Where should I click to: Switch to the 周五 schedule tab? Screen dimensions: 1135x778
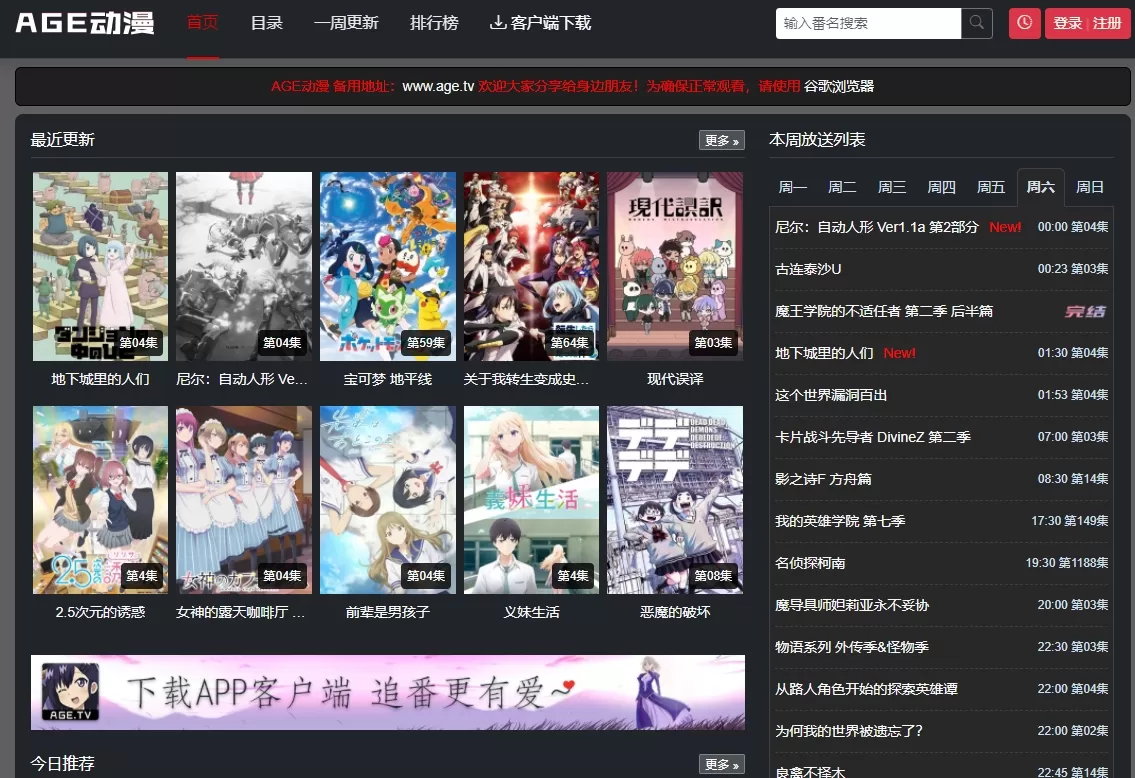tap(991, 187)
